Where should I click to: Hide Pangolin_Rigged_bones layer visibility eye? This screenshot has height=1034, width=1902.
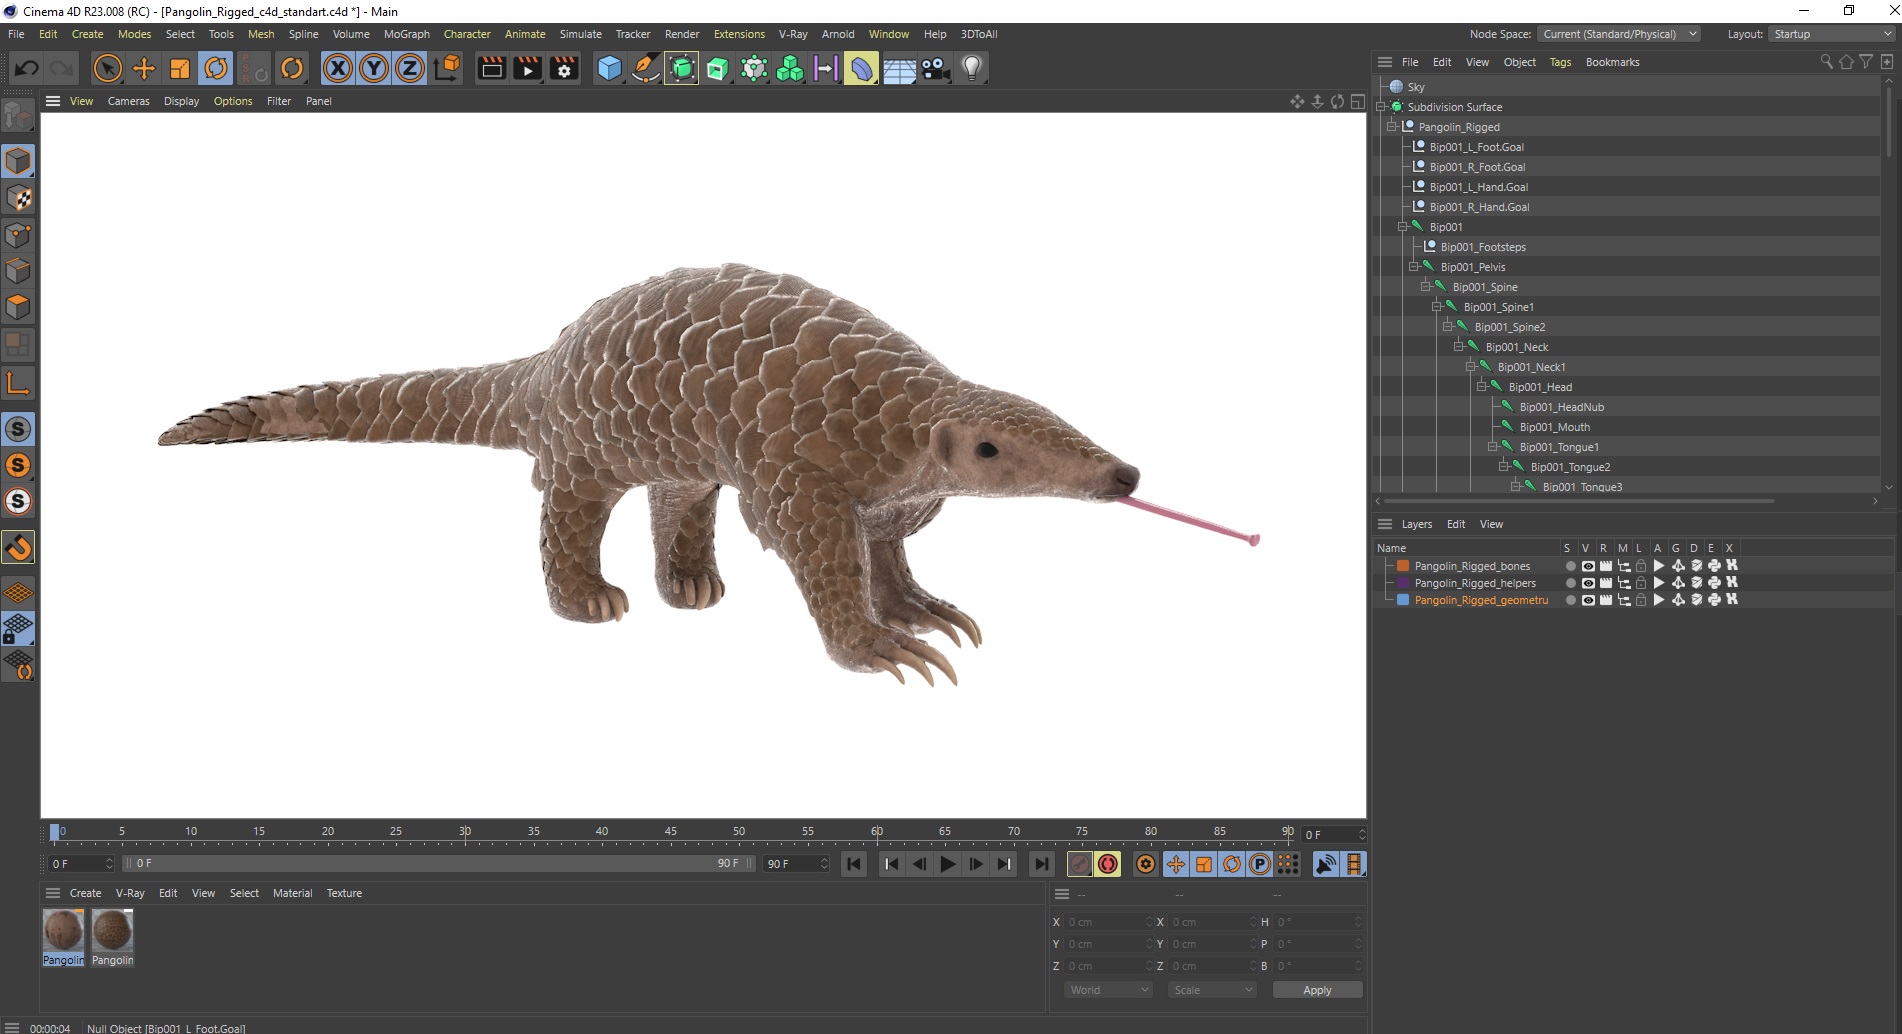point(1588,566)
